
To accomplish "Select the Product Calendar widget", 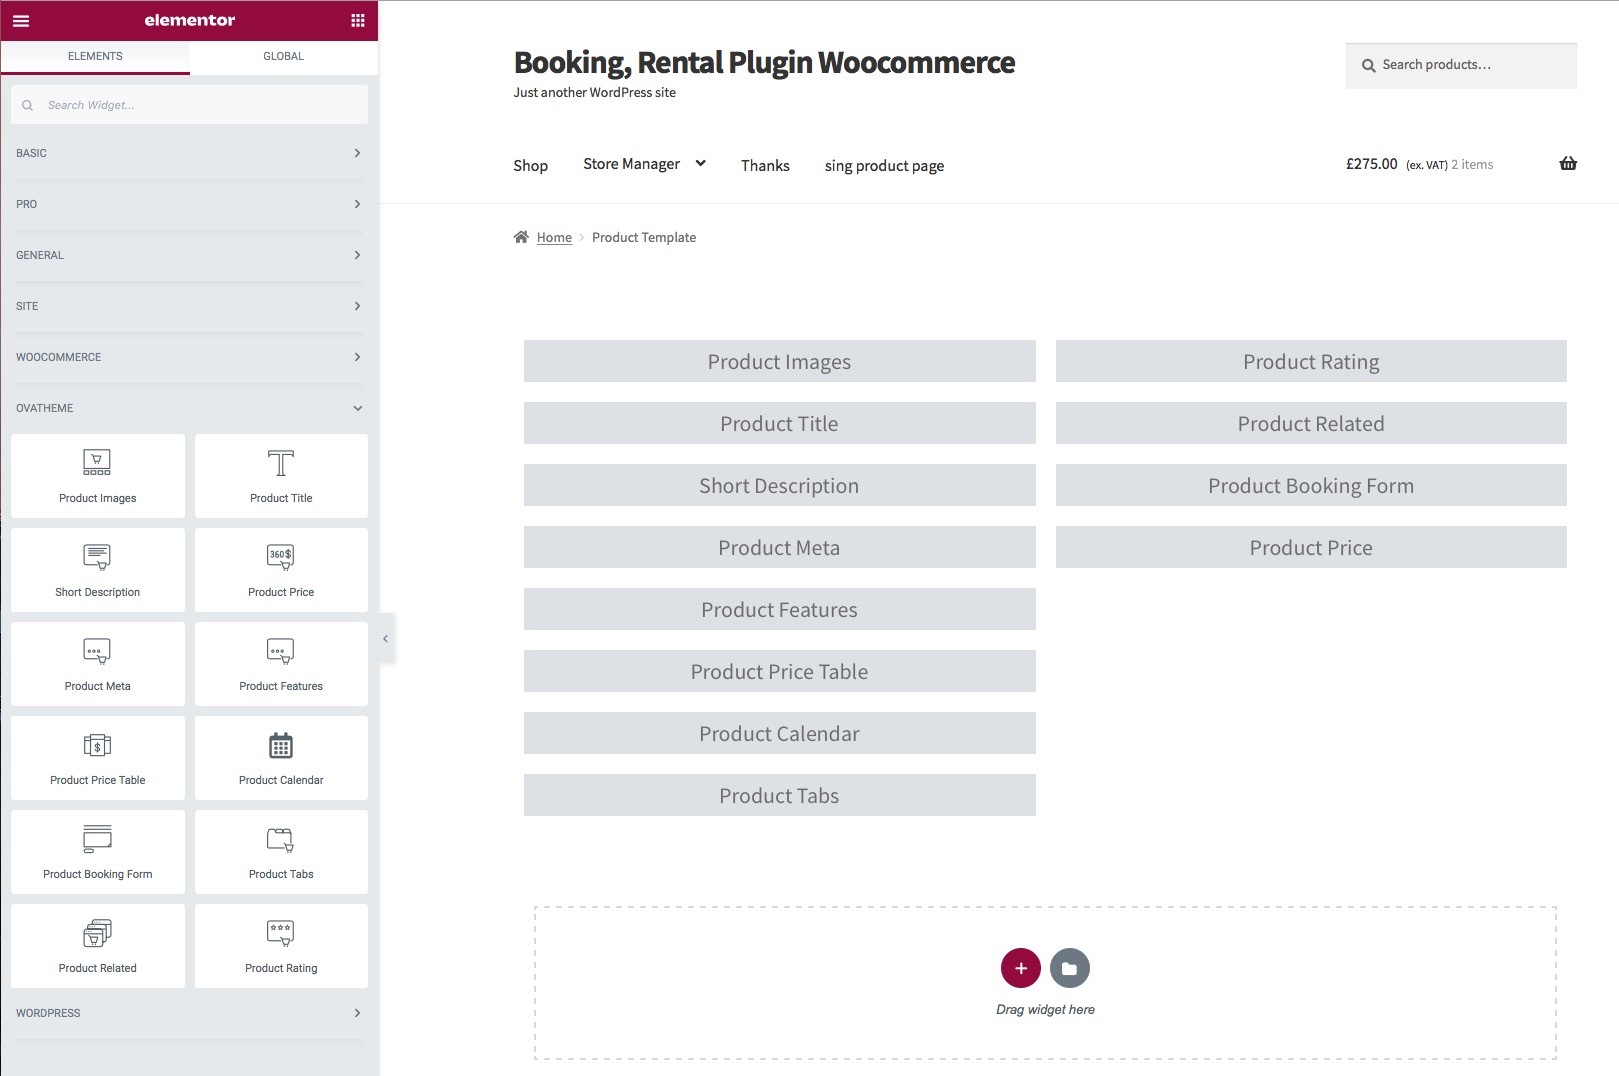I will pyautogui.click(x=281, y=758).
